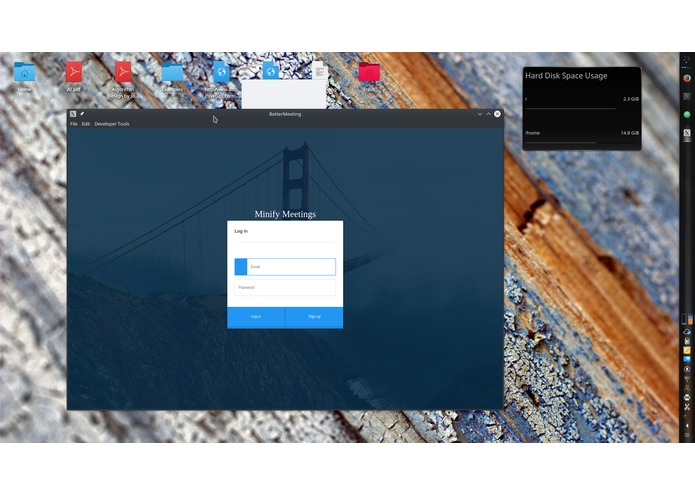Image resolution: width=695 pixels, height=494 pixels.
Task: Open the Trash icon on the desktop
Action: [369, 72]
